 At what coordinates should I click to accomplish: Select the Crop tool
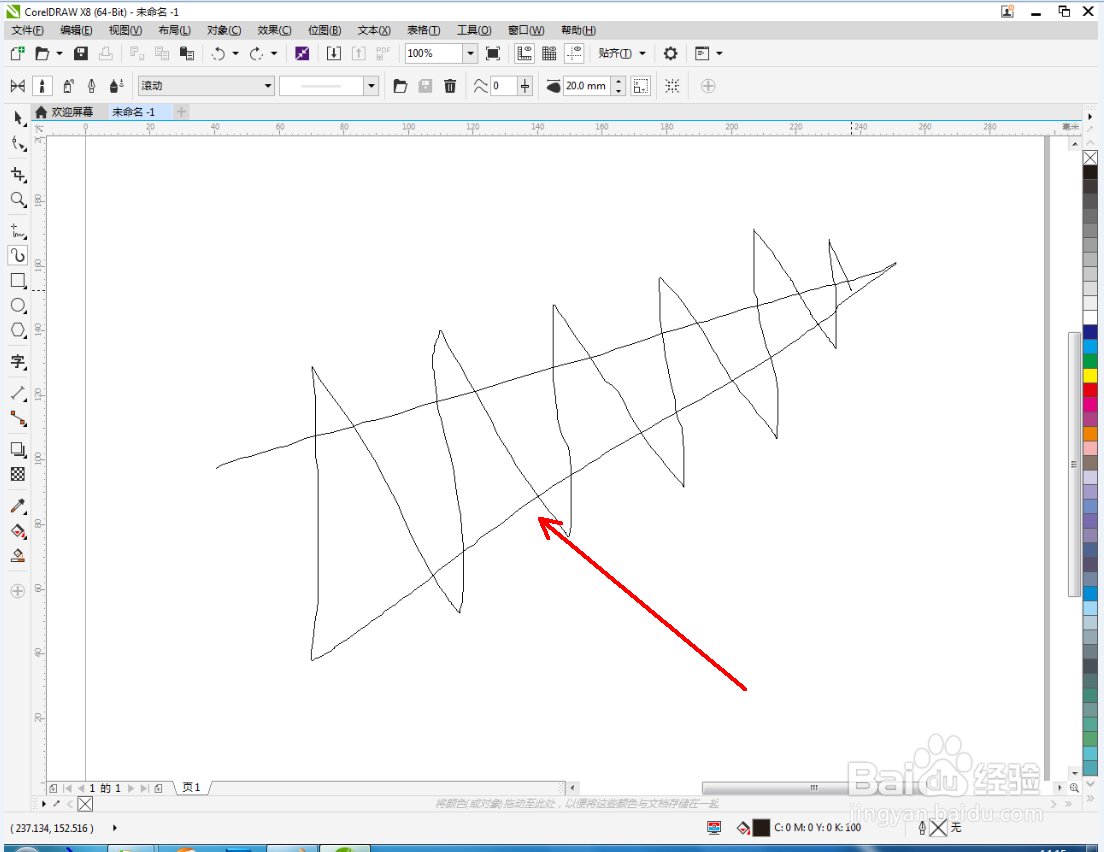coord(18,174)
